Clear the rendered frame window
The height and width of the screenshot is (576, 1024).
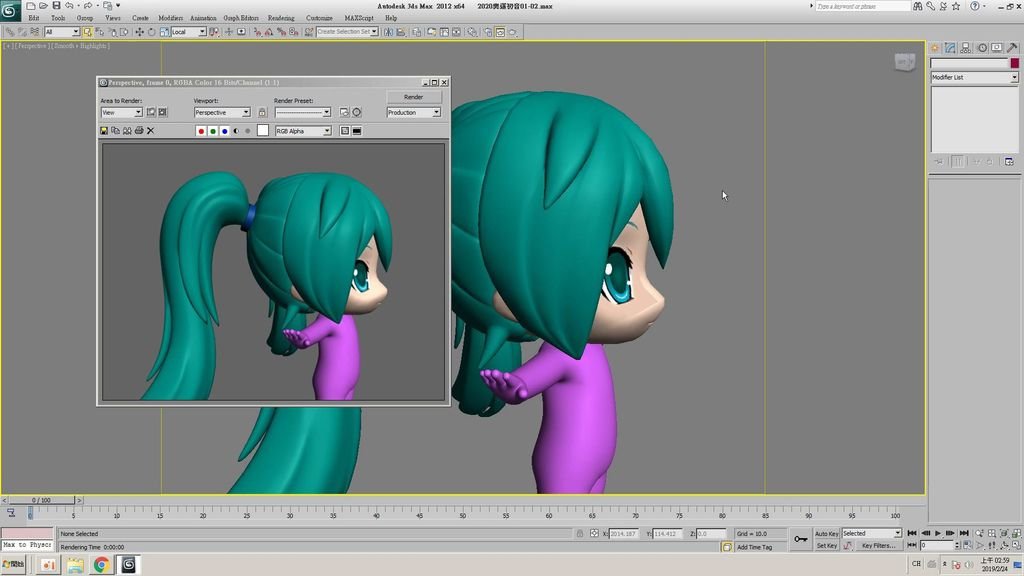point(151,131)
